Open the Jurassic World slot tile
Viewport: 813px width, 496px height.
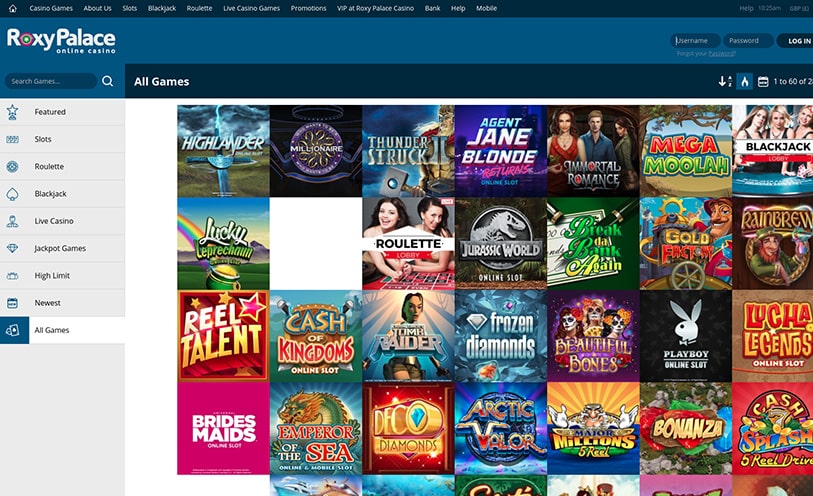[x=501, y=244]
